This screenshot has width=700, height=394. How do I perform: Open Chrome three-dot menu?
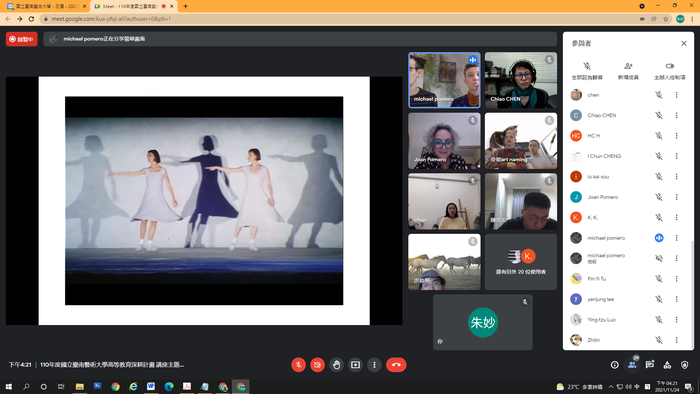tap(692, 19)
